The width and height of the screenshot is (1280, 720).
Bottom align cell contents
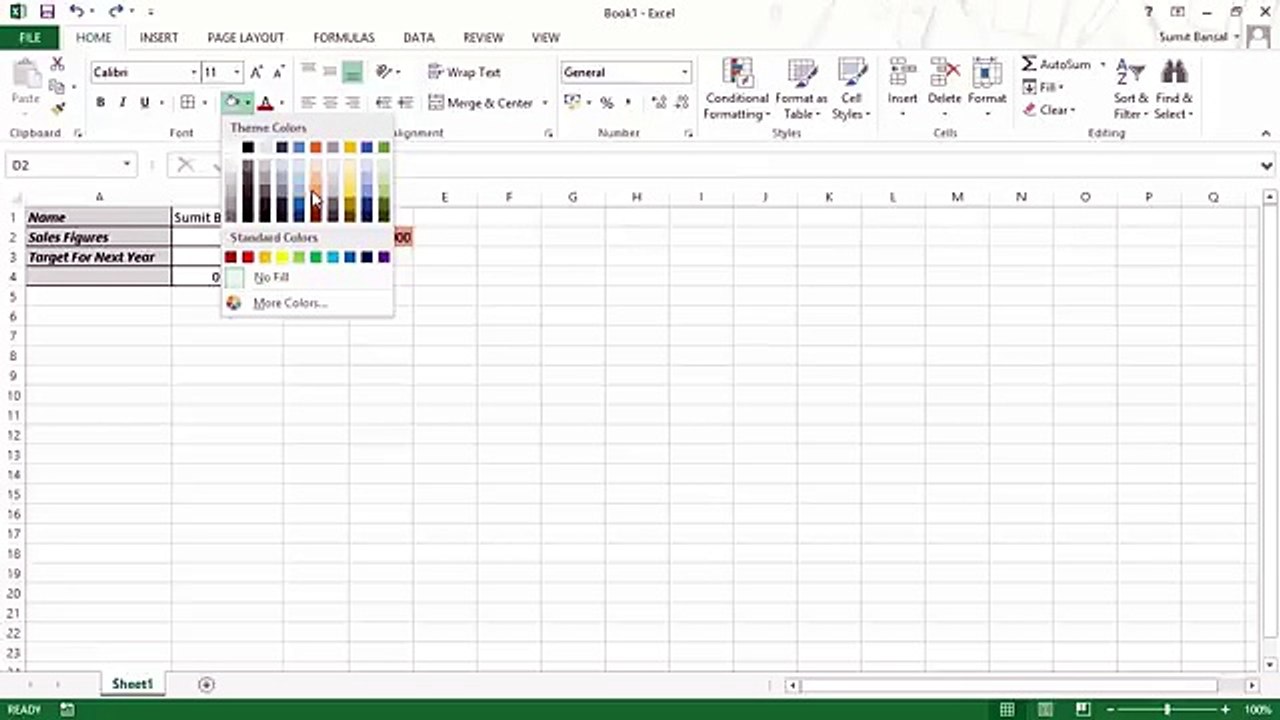coord(352,72)
